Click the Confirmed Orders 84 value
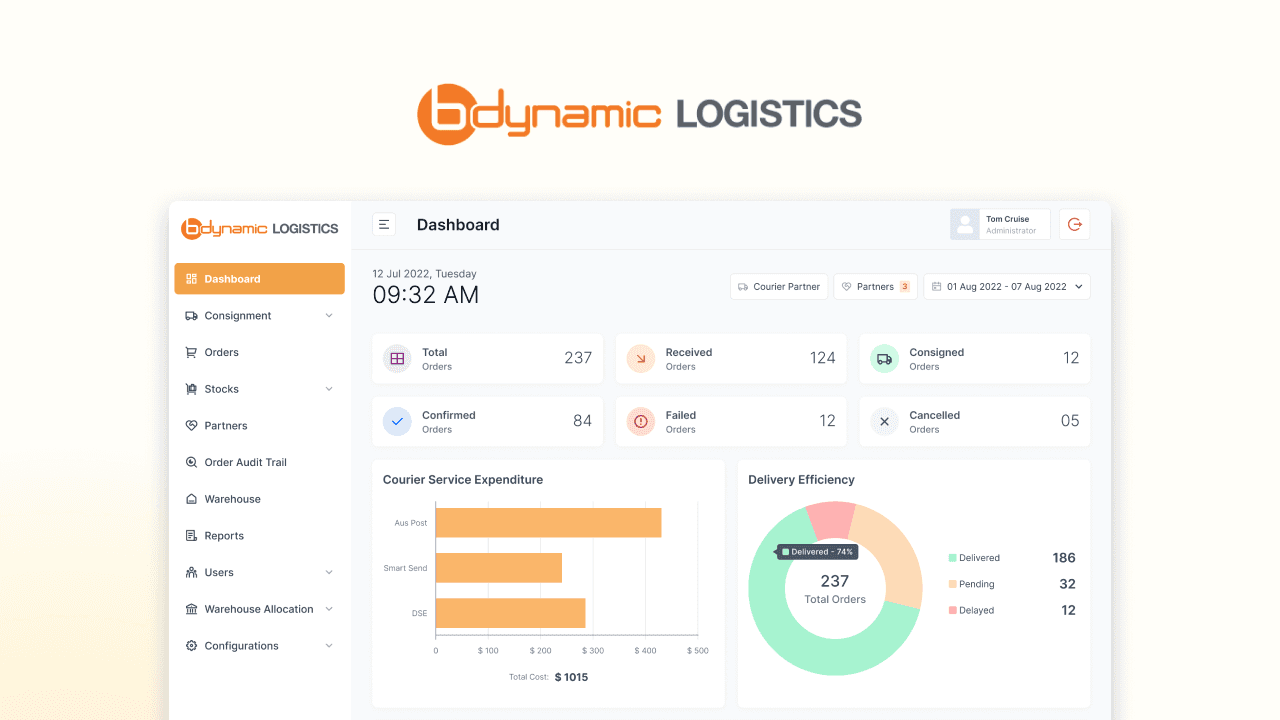 pos(582,421)
